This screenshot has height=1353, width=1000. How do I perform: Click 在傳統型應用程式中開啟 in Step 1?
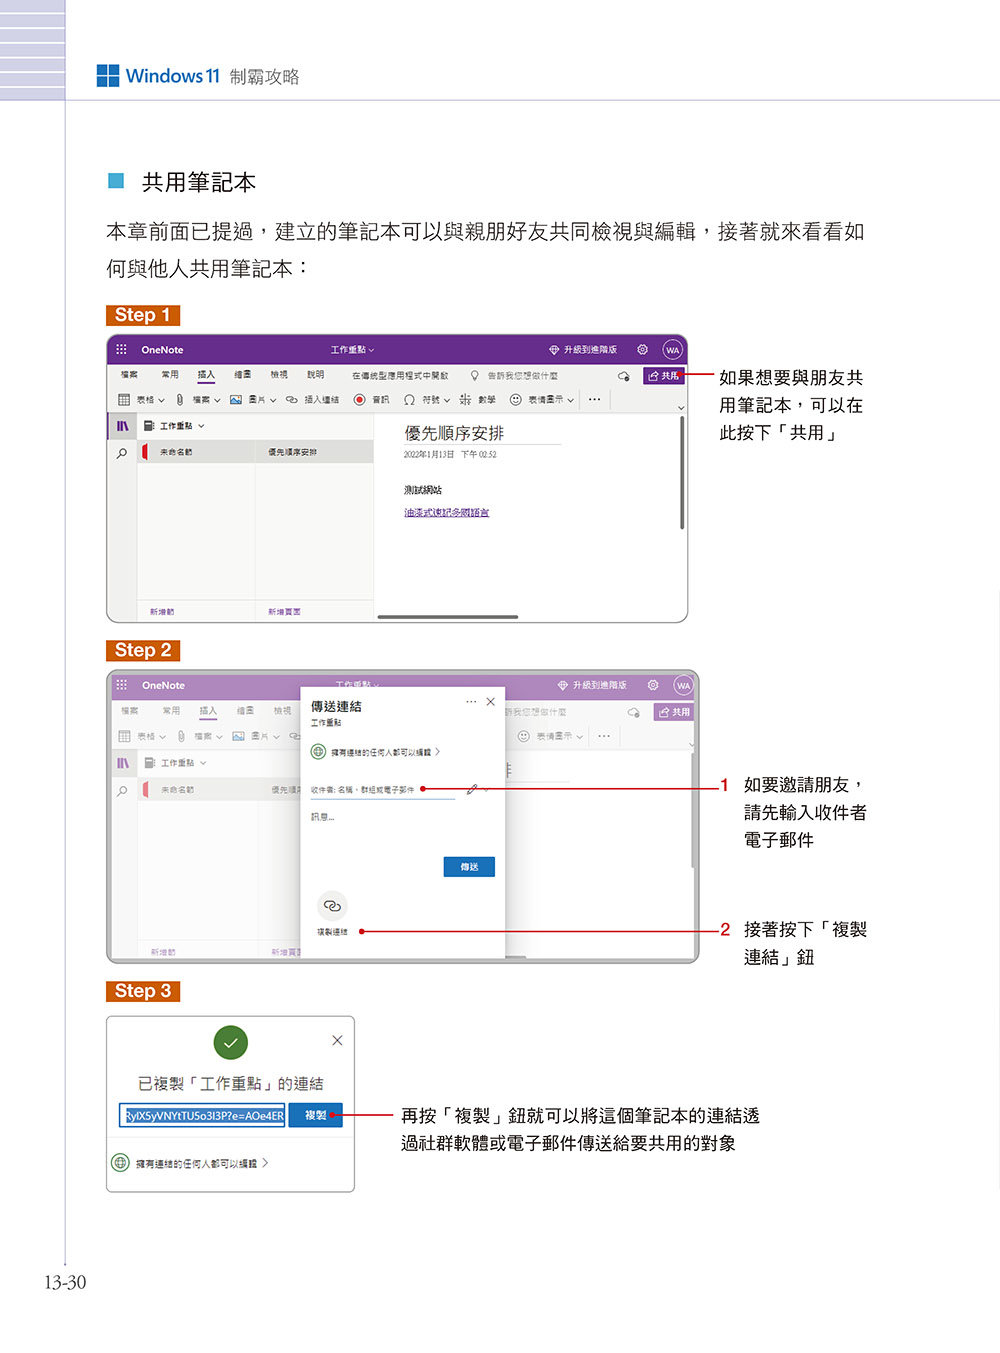pos(400,376)
